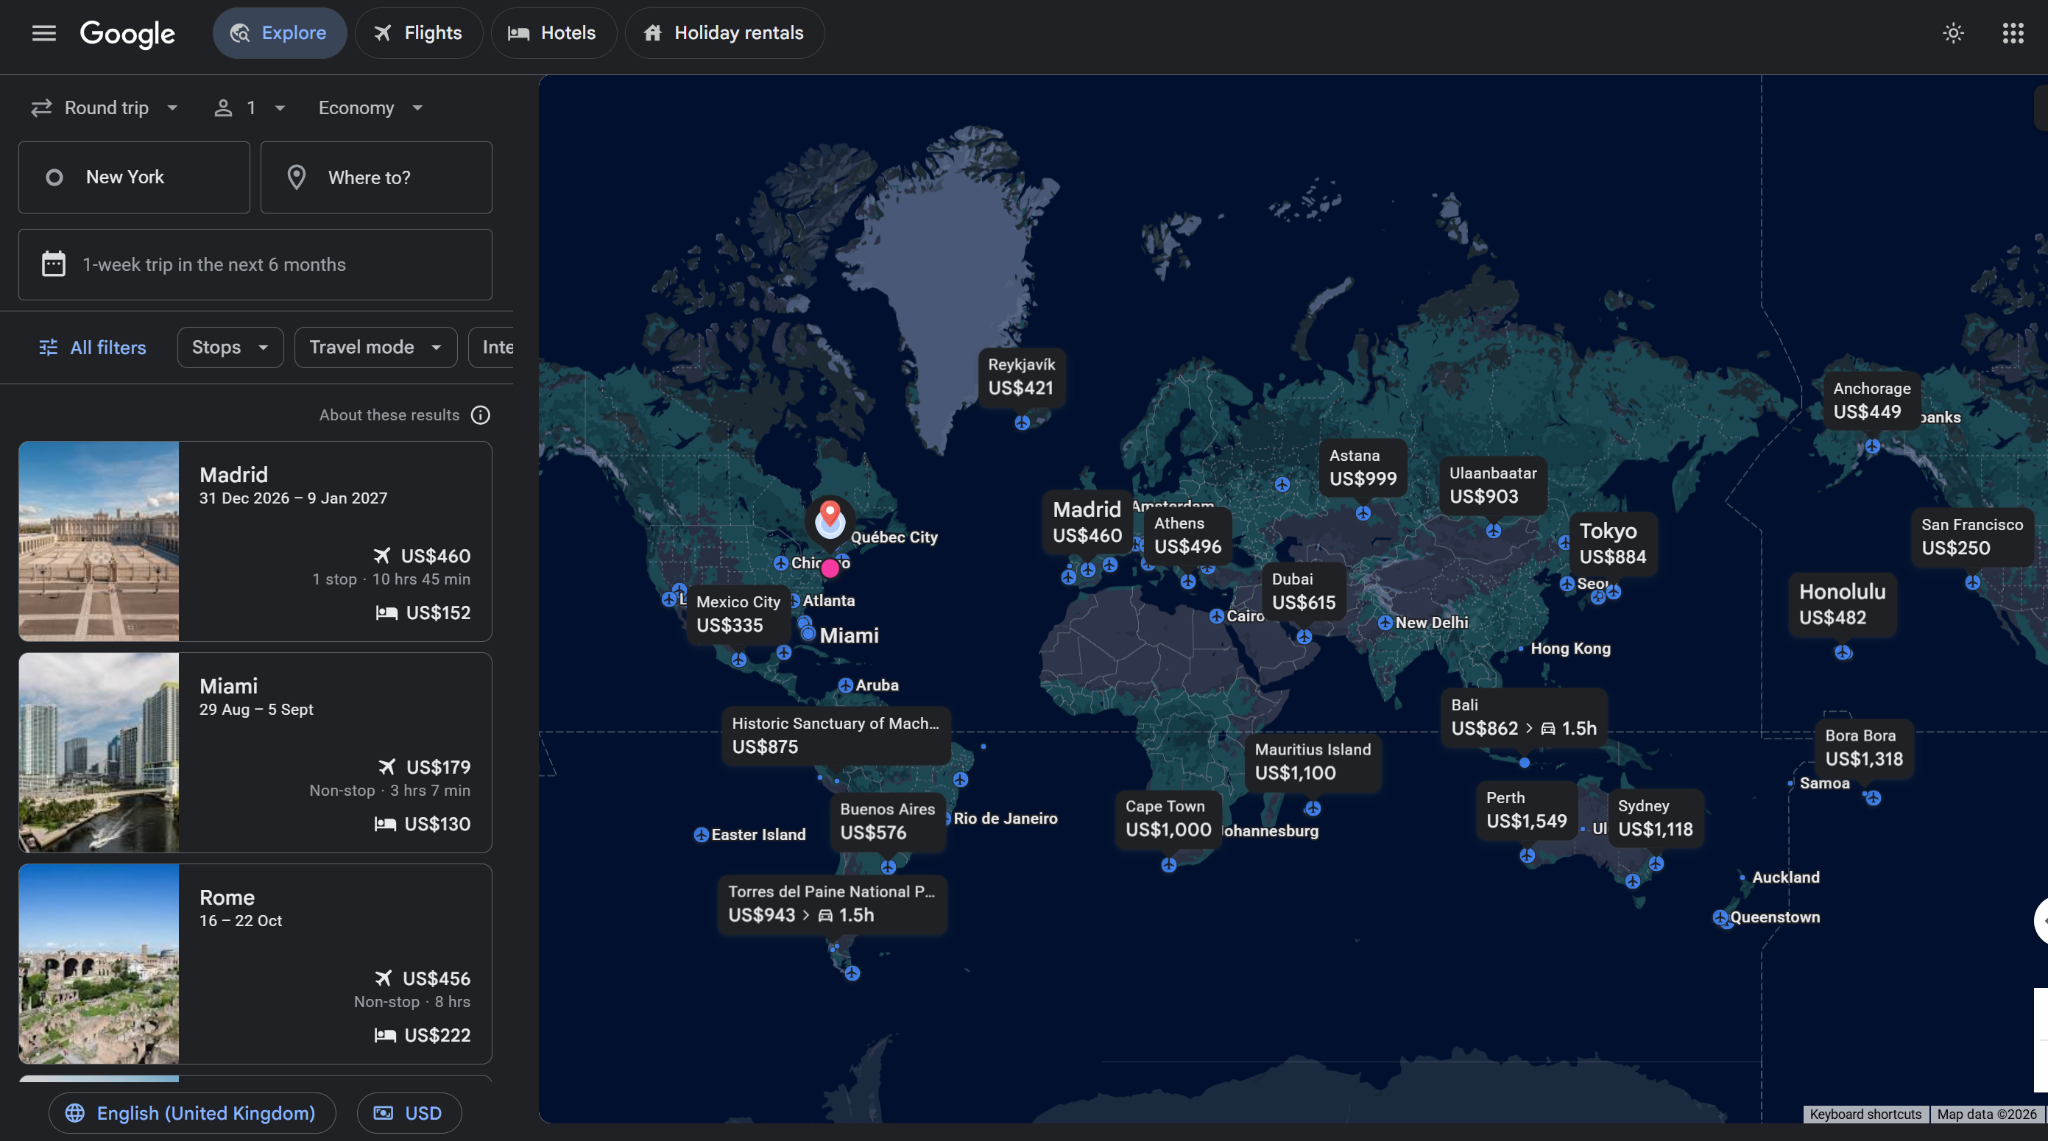
Task: Toggle the light/dark theme icon
Action: click(x=1953, y=33)
